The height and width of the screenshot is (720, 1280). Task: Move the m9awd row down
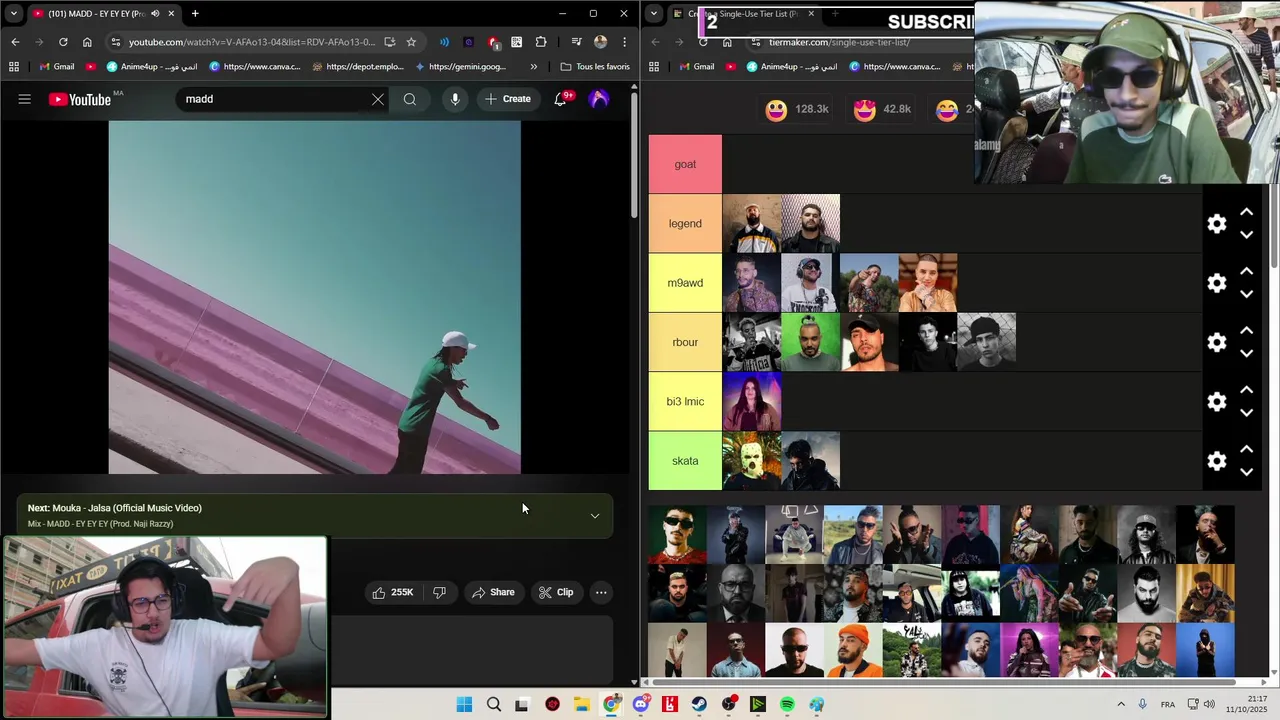click(1247, 294)
